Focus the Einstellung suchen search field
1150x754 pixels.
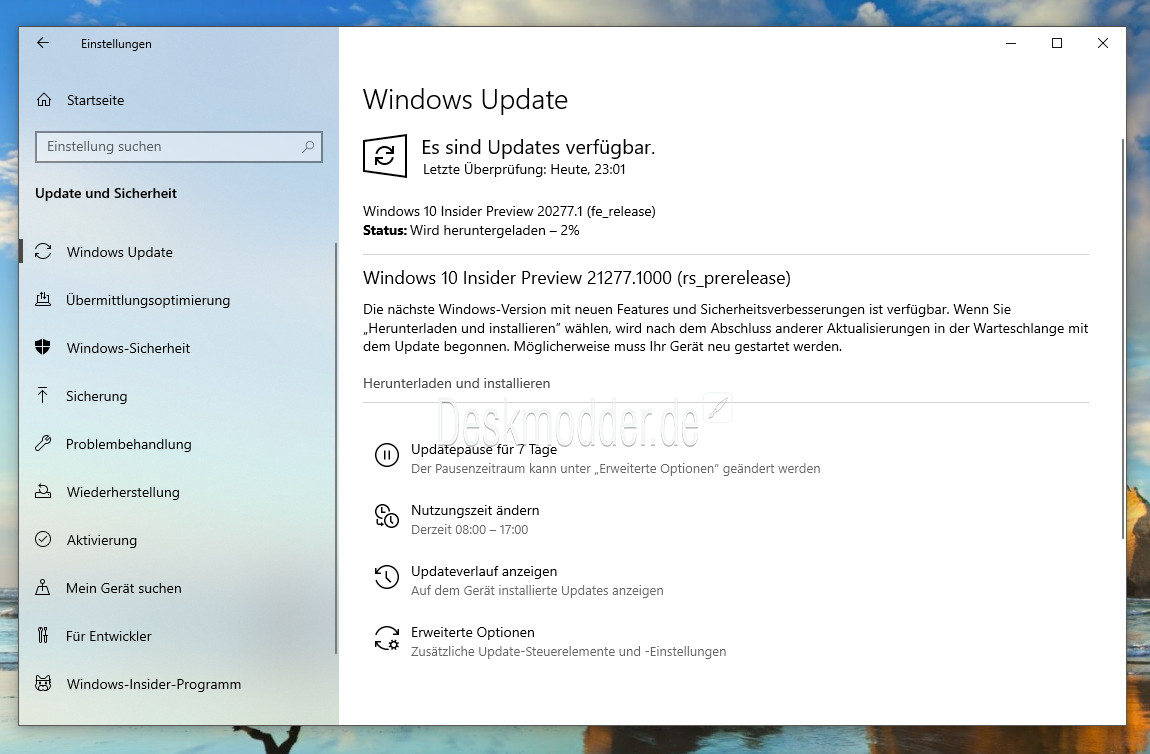[x=179, y=147]
